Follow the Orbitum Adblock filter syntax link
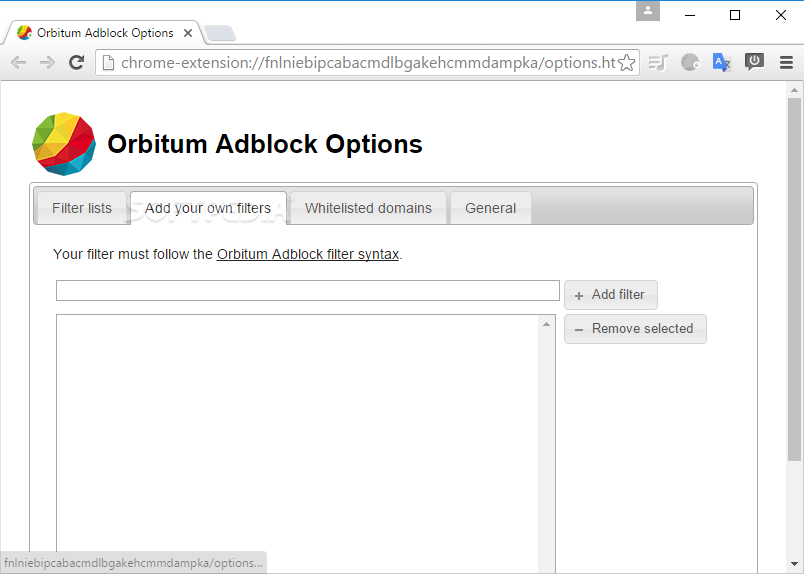 (308, 254)
